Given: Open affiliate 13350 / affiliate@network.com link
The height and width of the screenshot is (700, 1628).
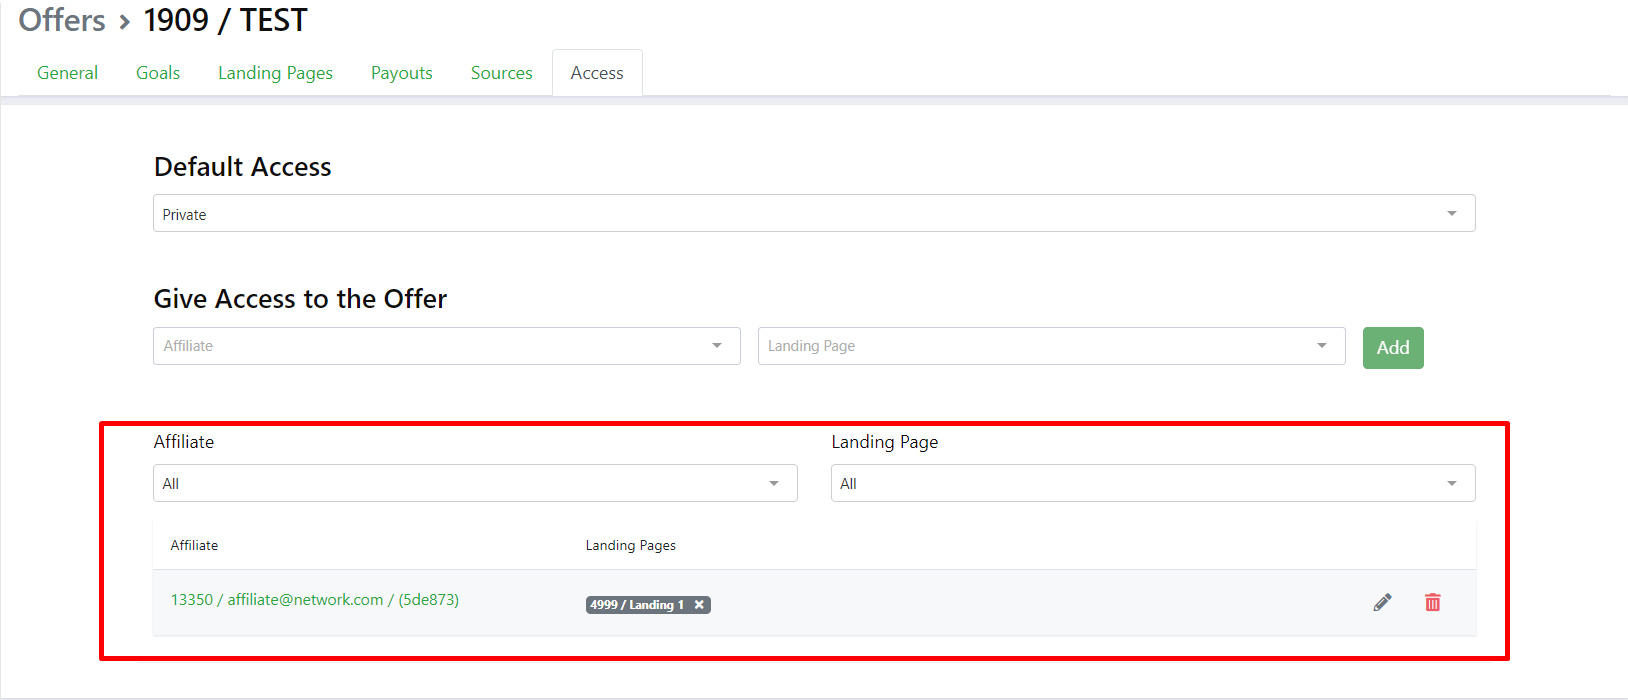Looking at the screenshot, I should coord(314,600).
